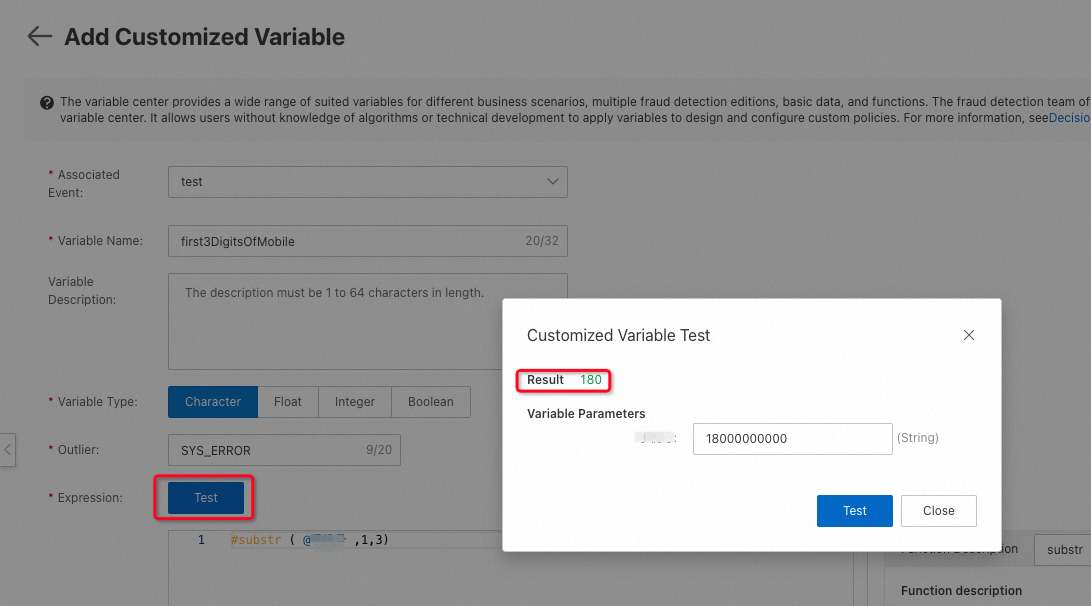Go back using the arrow beside Add Customized Variable
This screenshot has width=1091, height=606.
(40, 36)
